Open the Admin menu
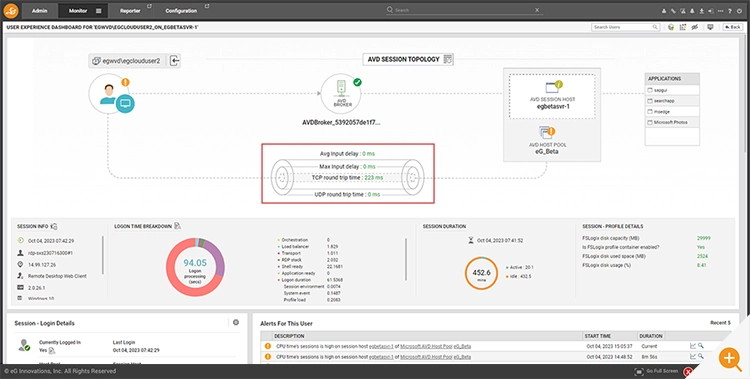The height and width of the screenshot is (379, 750). tap(39, 11)
